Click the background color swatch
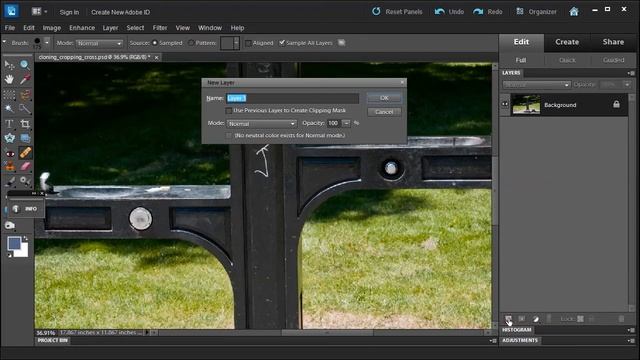This screenshot has width=640, height=360. tap(23, 252)
